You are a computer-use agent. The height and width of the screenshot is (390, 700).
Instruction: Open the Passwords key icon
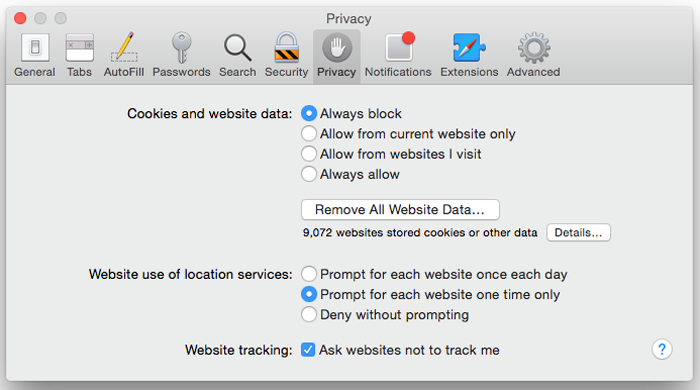point(181,47)
